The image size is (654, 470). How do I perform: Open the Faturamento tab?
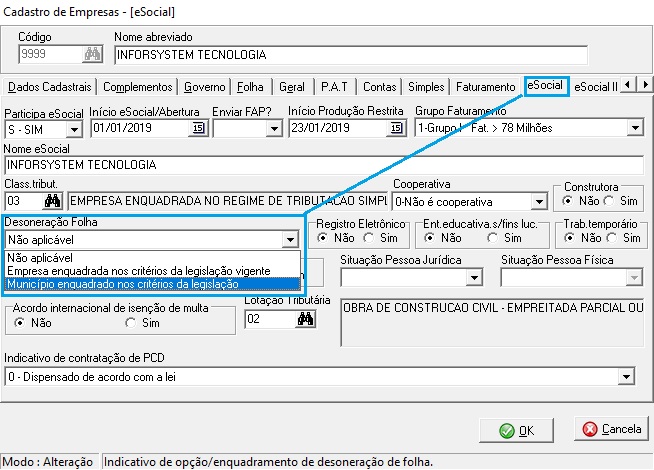coord(485,87)
